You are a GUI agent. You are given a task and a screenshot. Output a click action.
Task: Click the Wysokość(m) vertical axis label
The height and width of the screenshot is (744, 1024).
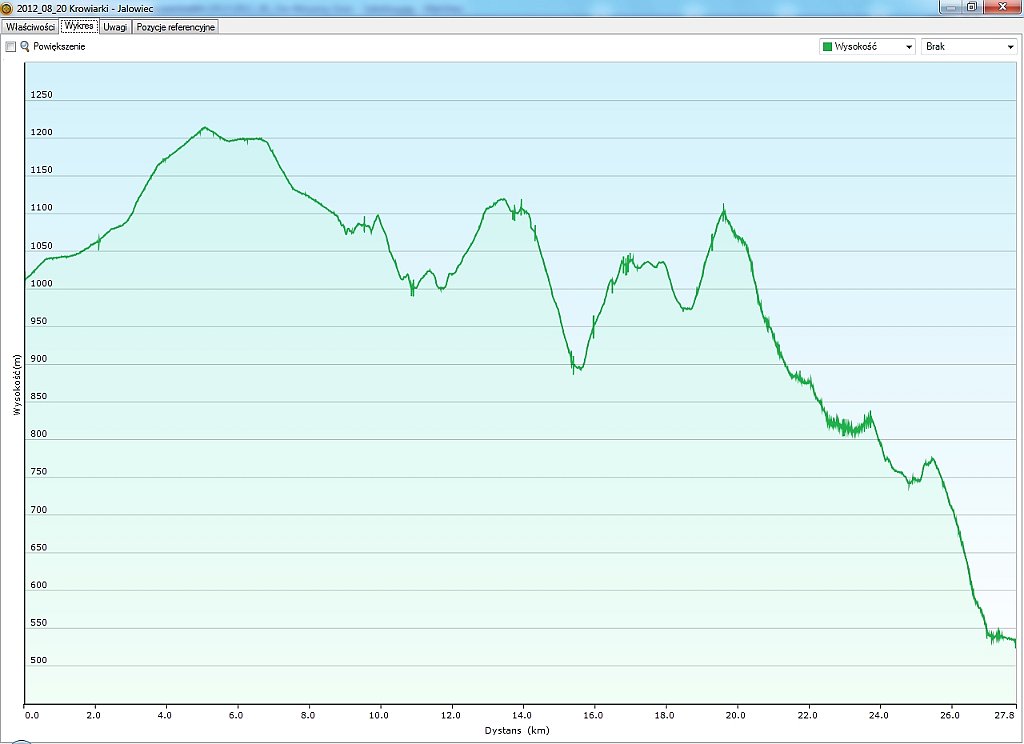point(17,385)
